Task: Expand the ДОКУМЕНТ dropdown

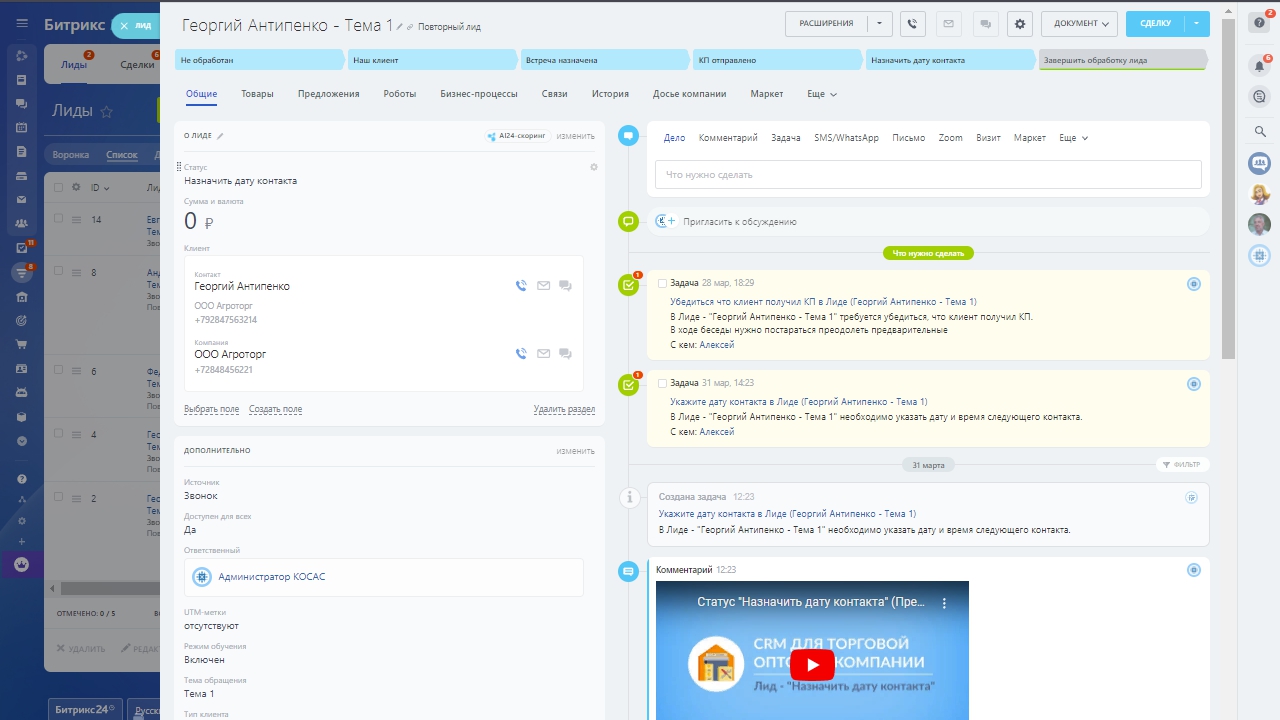Action: click(1079, 24)
